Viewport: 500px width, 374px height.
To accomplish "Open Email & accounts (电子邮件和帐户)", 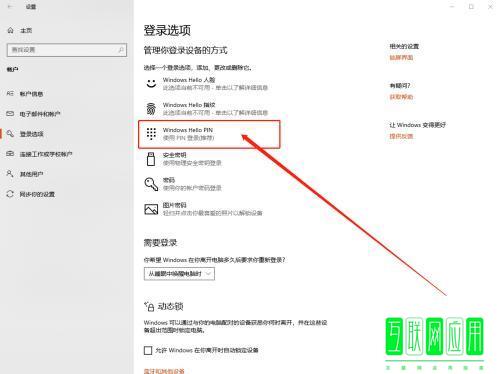I will pos(40,114).
